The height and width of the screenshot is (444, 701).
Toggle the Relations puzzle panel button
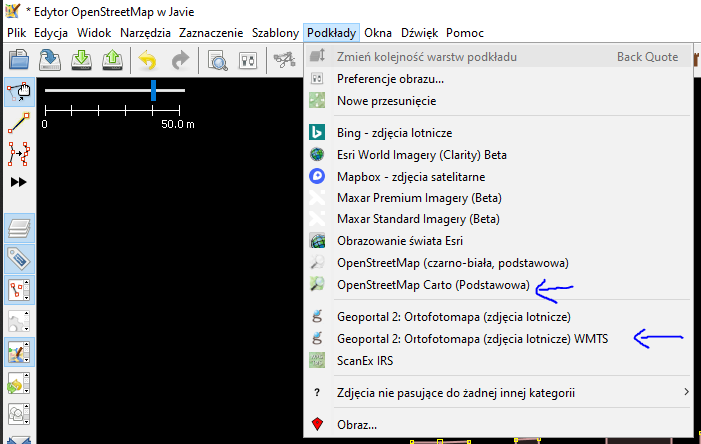[x=19, y=321]
